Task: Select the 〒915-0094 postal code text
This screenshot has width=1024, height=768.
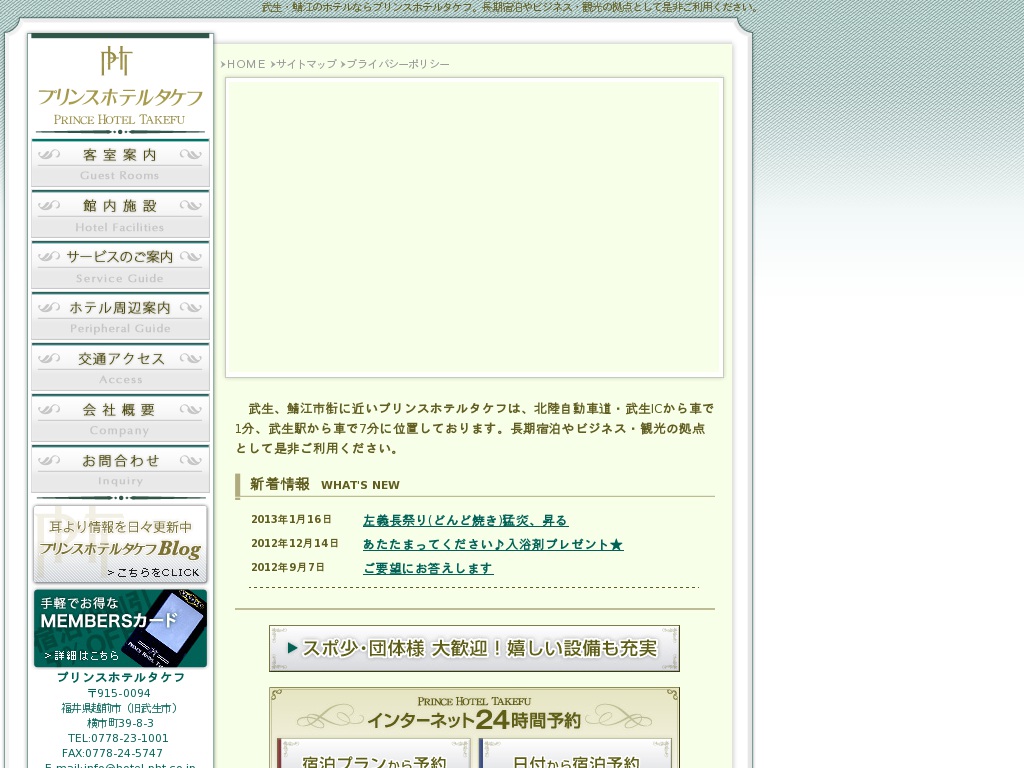Action: pyautogui.click(x=119, y=693)
